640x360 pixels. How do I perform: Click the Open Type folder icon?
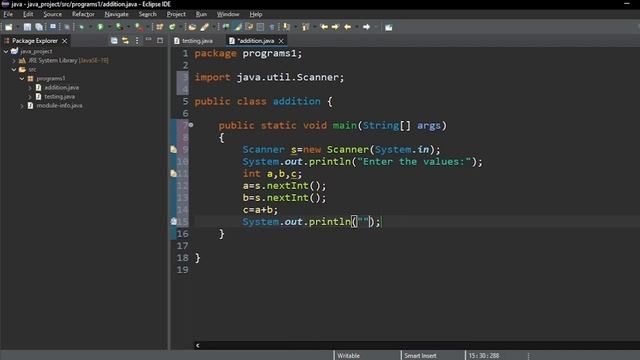pos(192,27)
